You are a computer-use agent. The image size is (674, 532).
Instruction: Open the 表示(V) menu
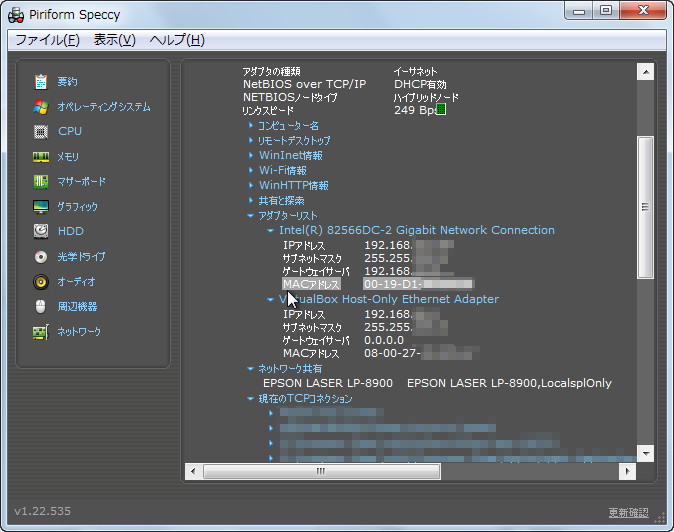[x=114, y=40]
